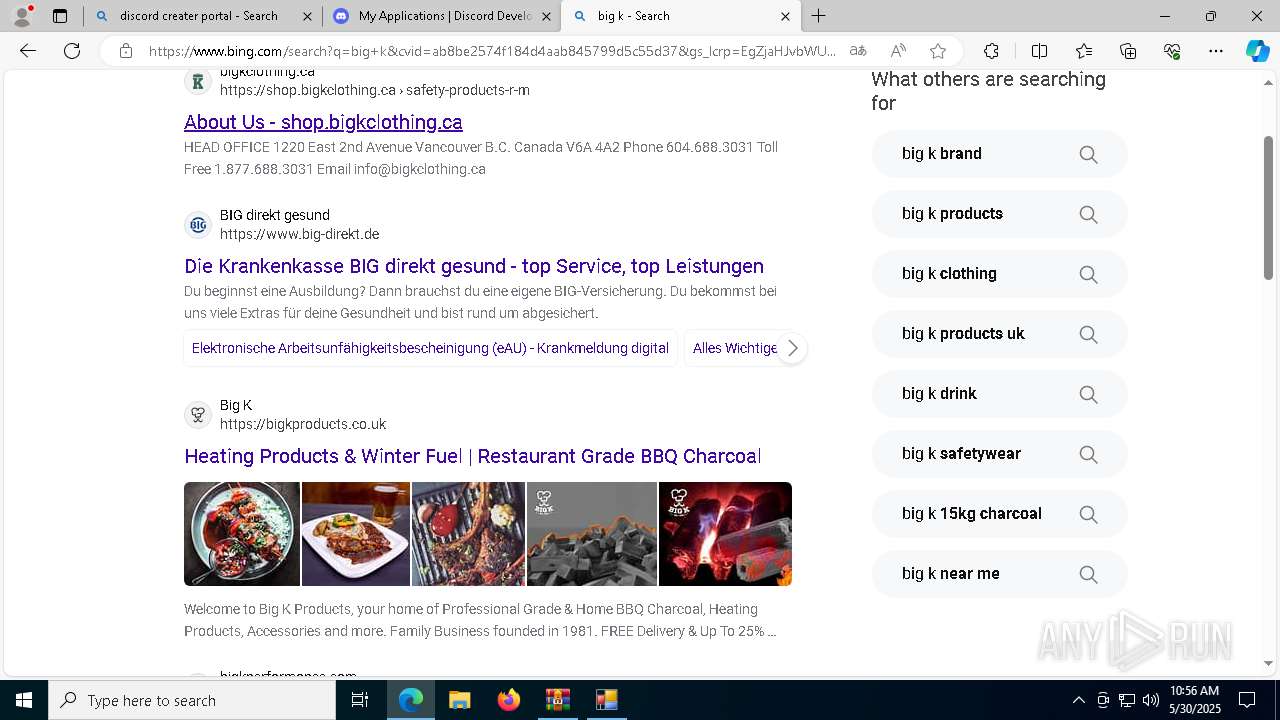The image size is (1280, 720).
Task: Open the Extensions puzzle icon
Action: pos(991,51)
